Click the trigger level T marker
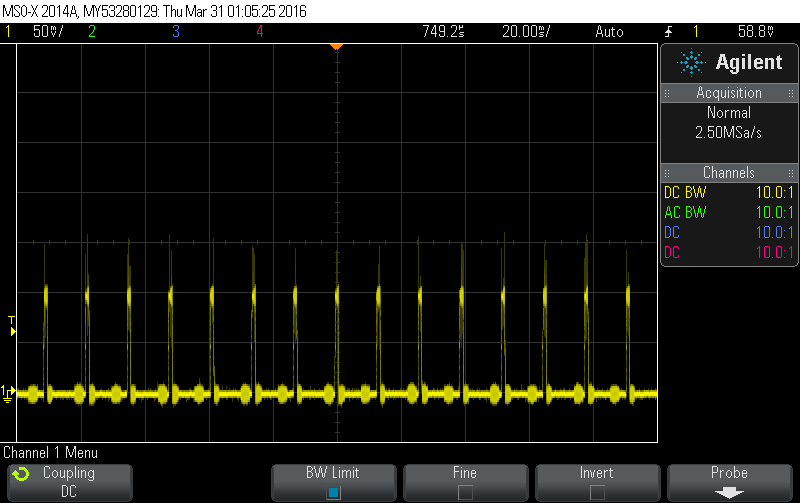The image size is (800, 503). click(x=12, y=326)
